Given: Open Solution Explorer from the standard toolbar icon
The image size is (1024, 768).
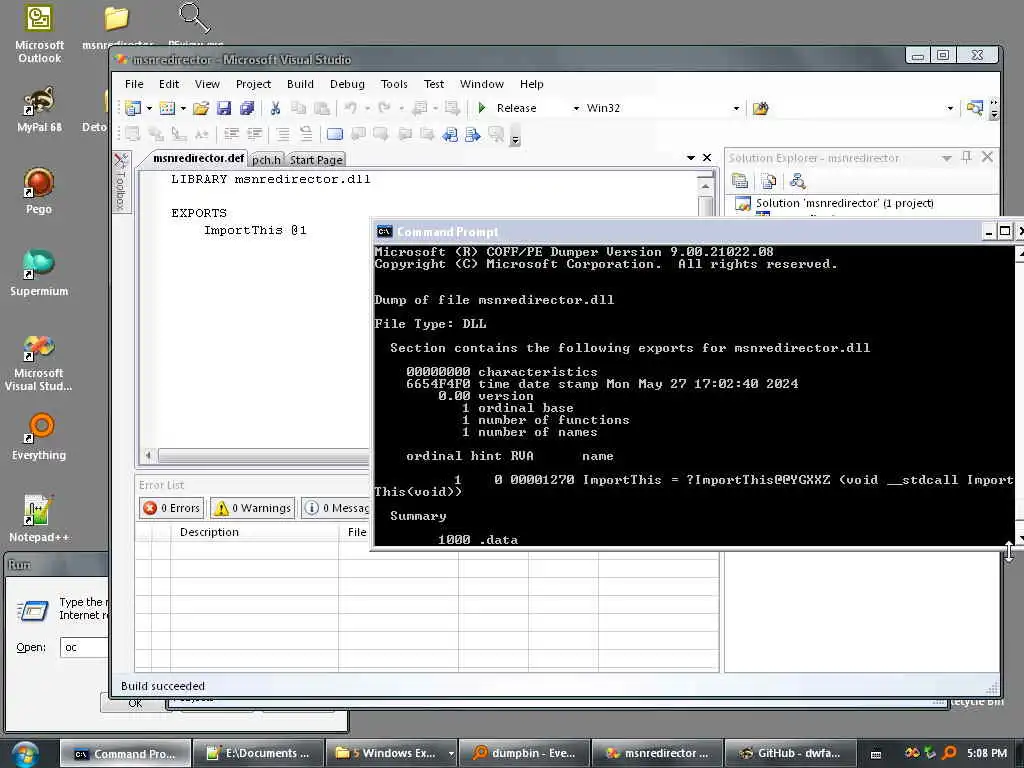Looking at the screenshot, I should click(974, 108).
